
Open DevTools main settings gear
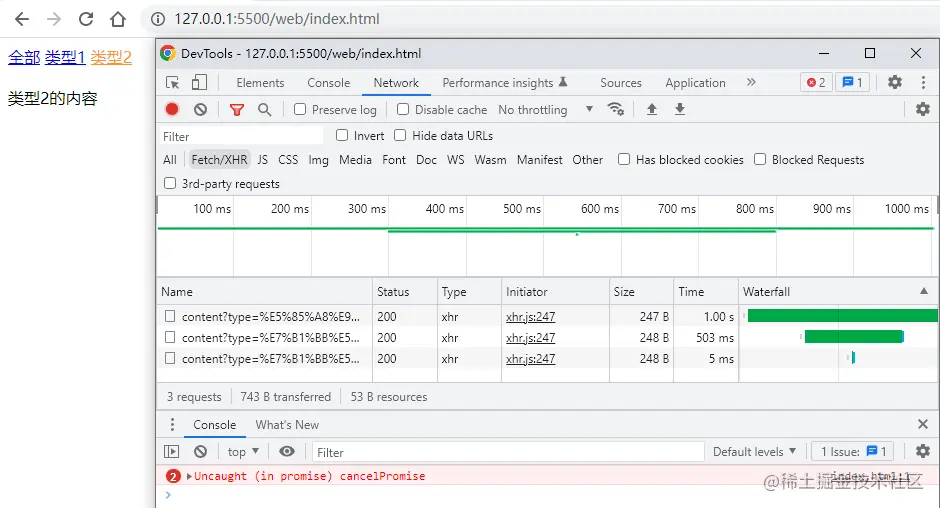tap(894, 82)
